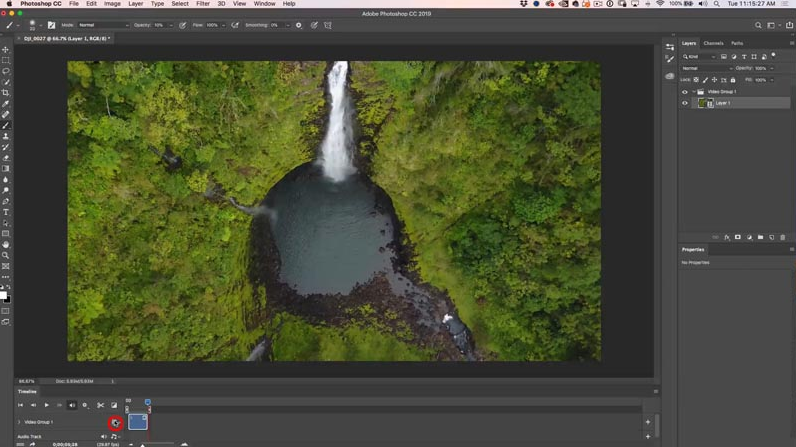Open the timeline playback settings gear

(85, 405)
